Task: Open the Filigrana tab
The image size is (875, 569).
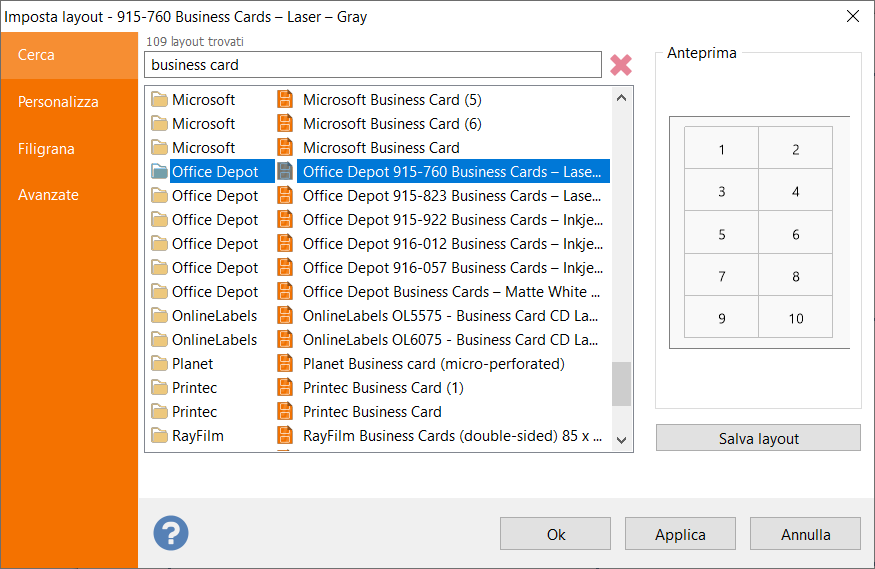Action: click(69, 149)
